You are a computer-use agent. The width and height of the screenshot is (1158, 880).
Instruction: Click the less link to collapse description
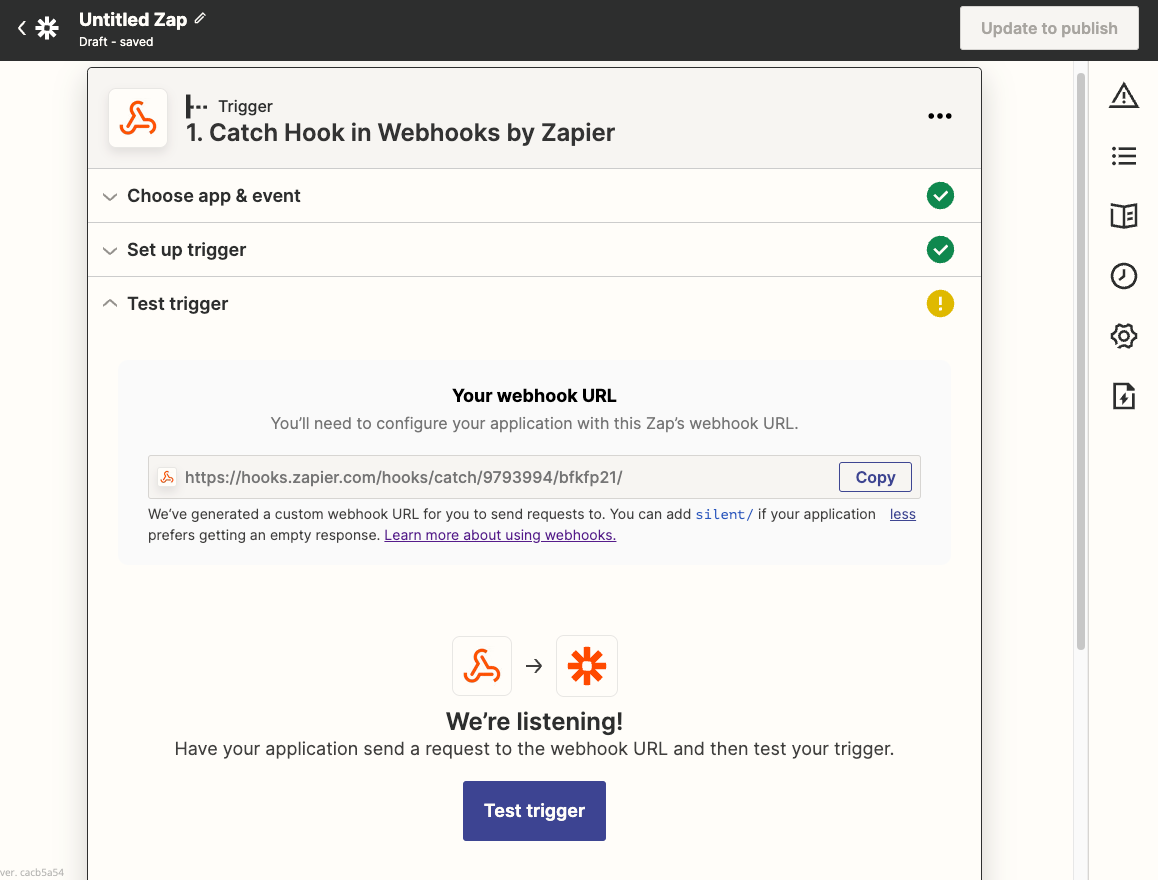point(902,515)
